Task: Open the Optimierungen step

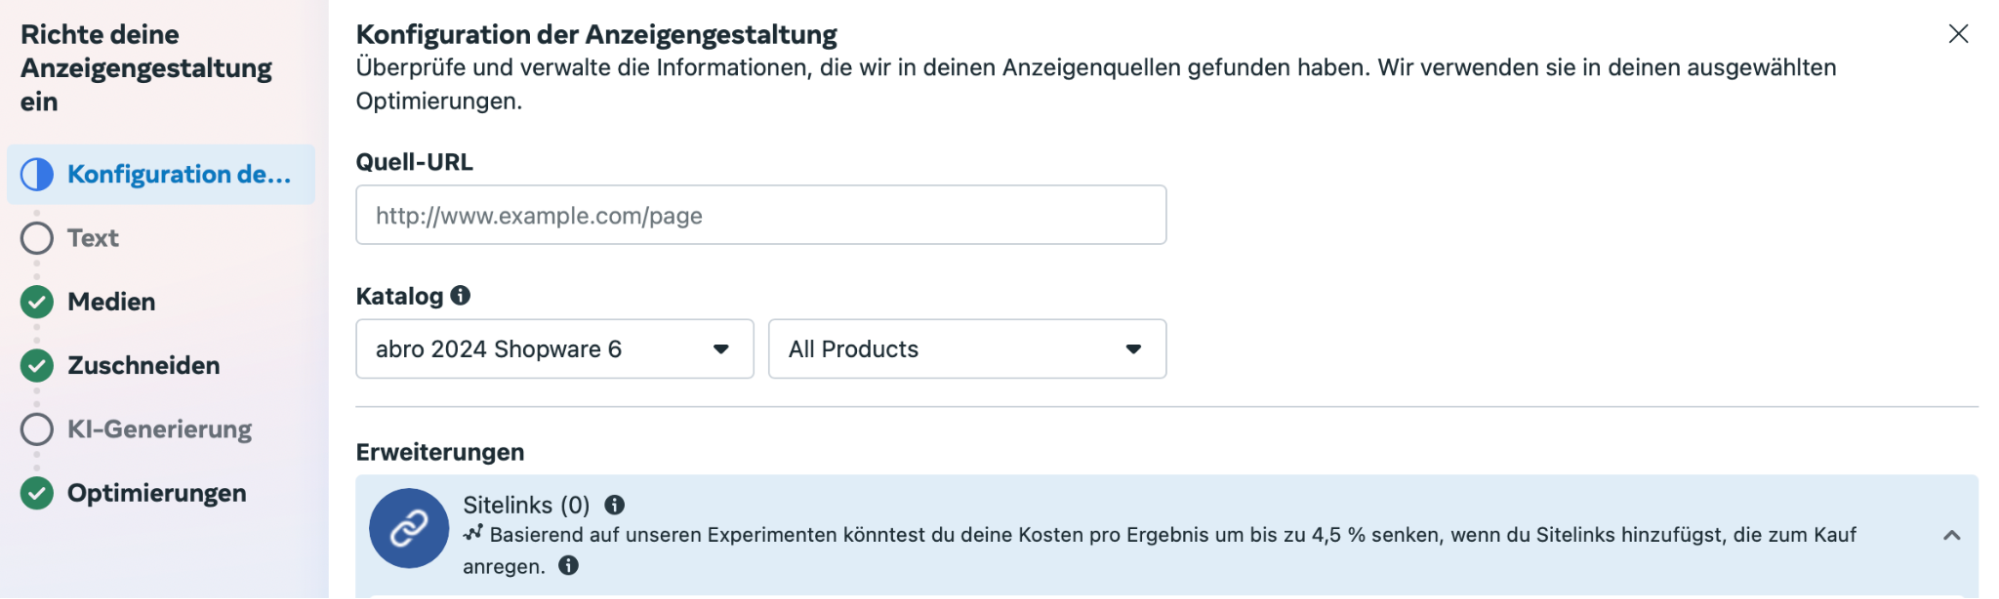Action: 157,493
